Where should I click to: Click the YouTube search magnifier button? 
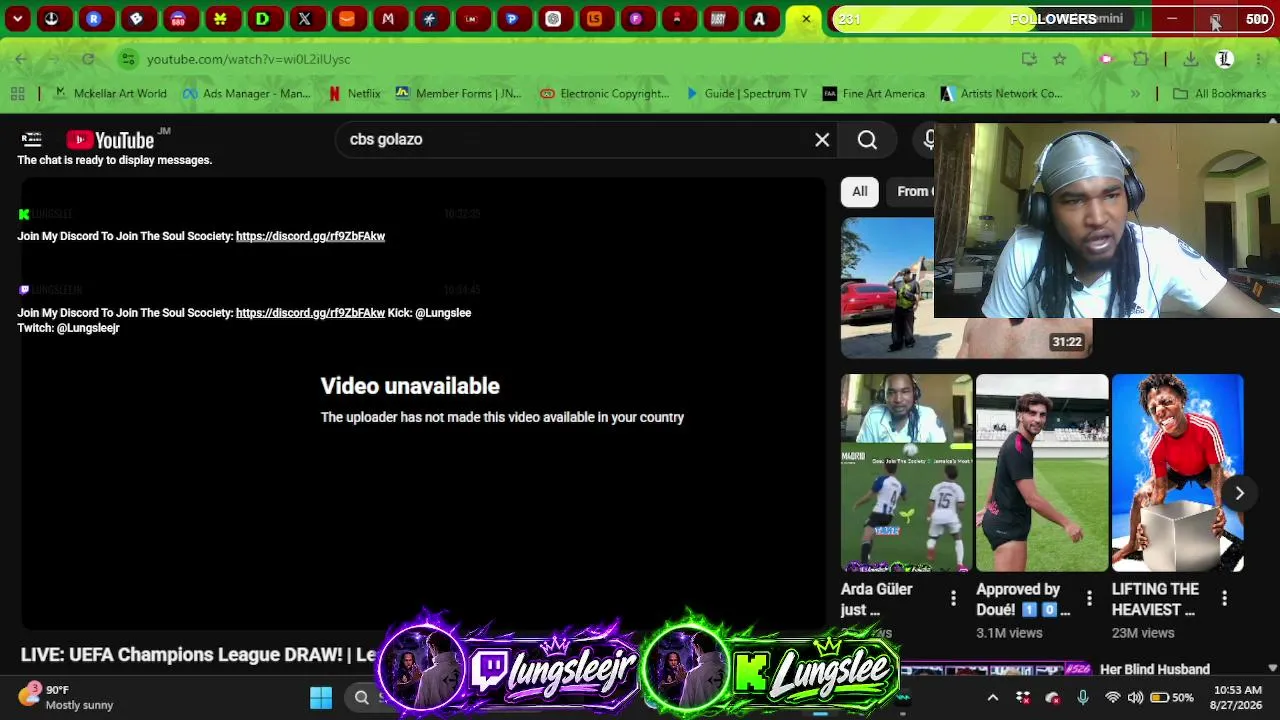[867, 140]
